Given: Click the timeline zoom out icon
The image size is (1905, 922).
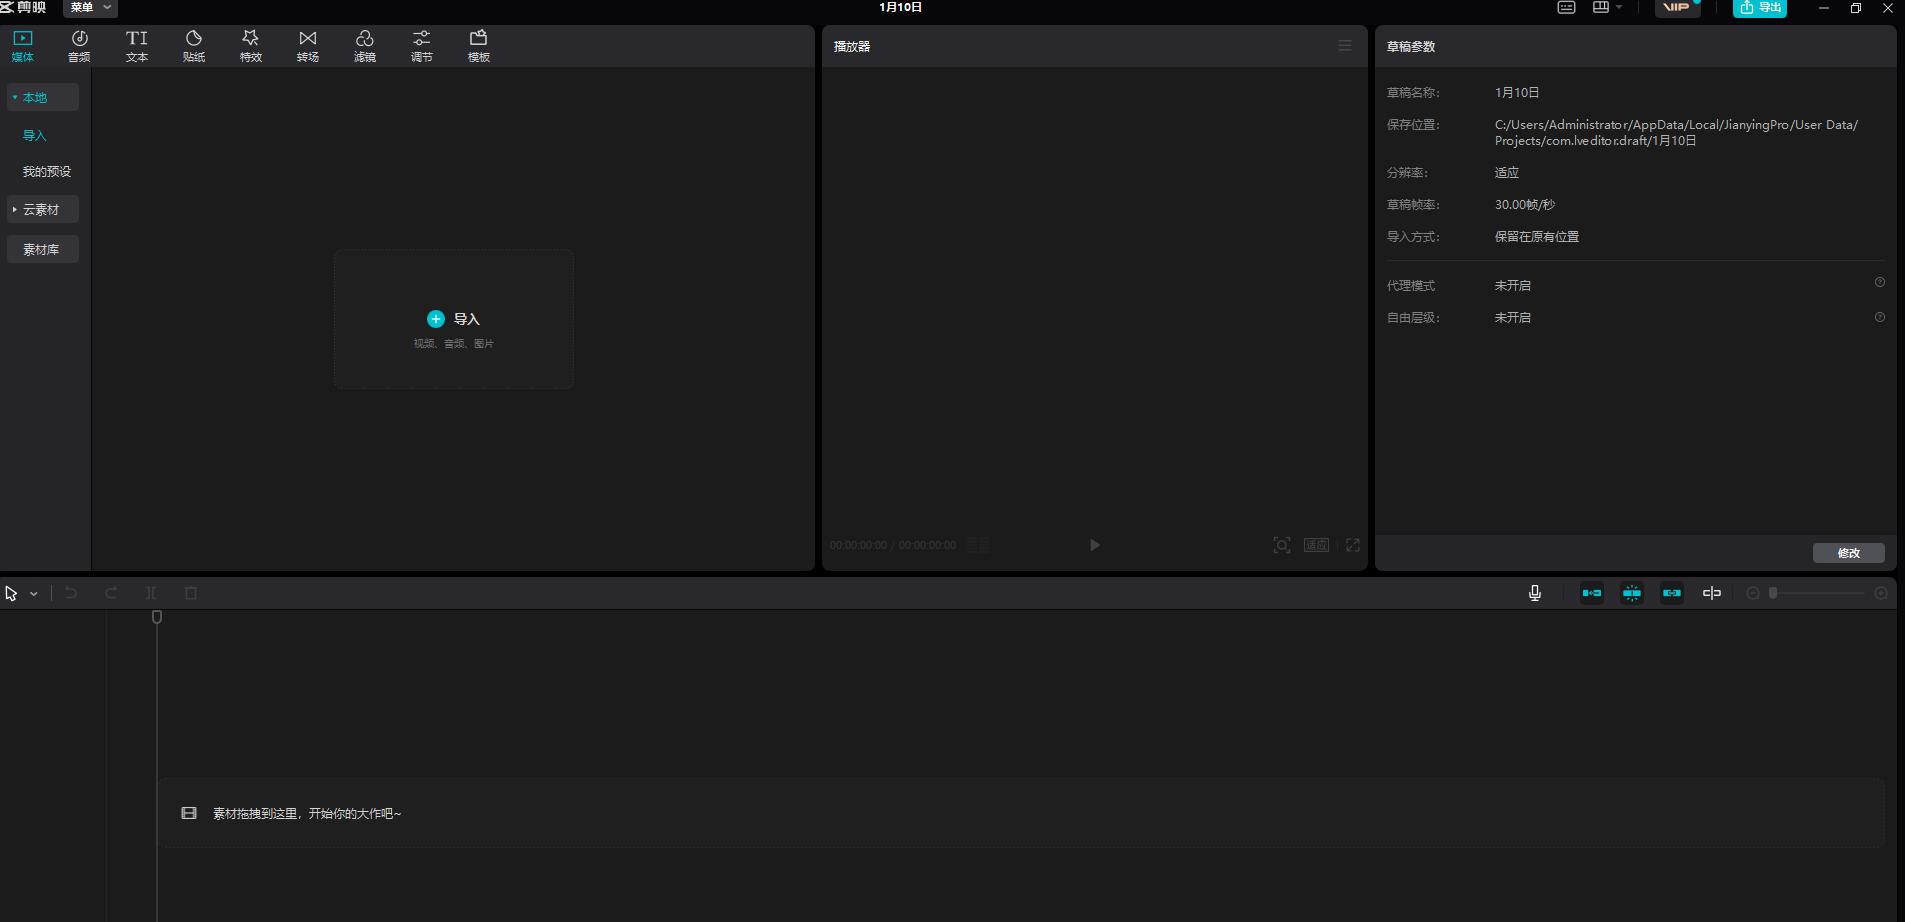Looking at the screenshot, I should point(1753,593).
